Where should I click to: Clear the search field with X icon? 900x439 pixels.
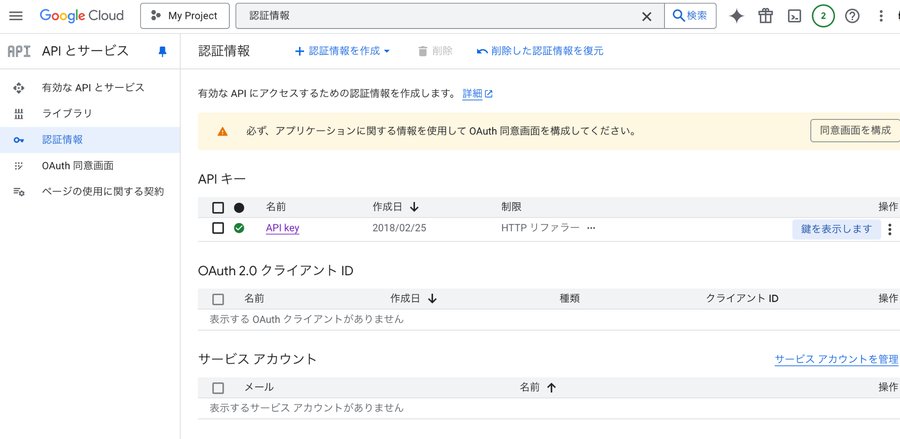(647, 16)
